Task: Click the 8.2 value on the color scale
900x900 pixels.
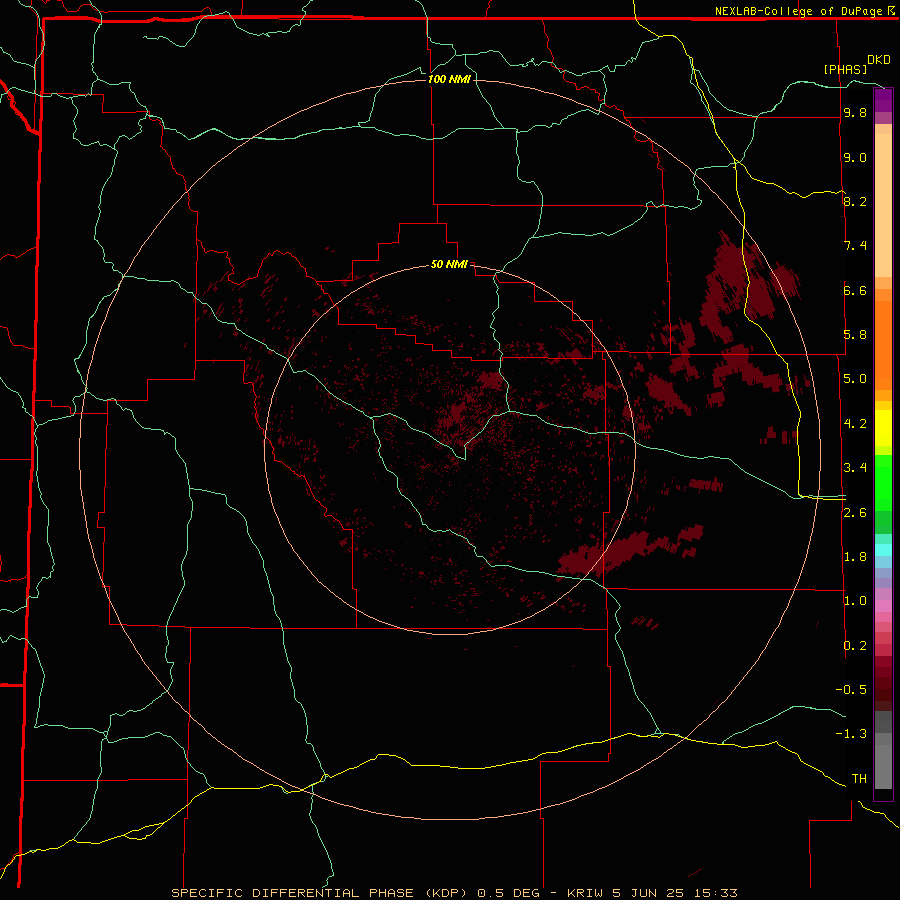Action: point(855,201)
